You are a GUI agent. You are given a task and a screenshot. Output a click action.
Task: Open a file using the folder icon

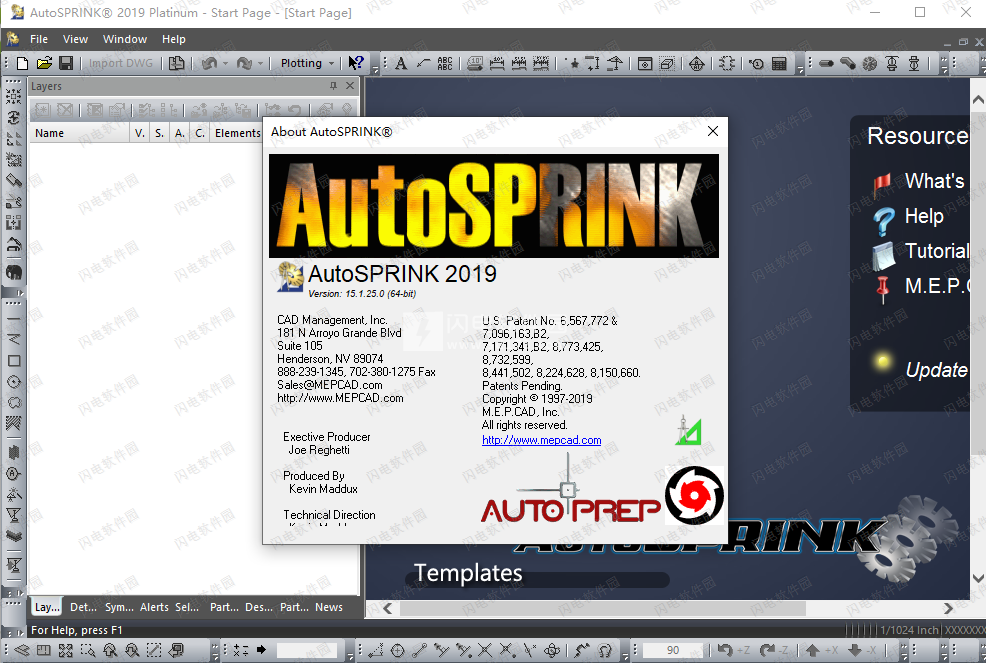click(44, 63)
